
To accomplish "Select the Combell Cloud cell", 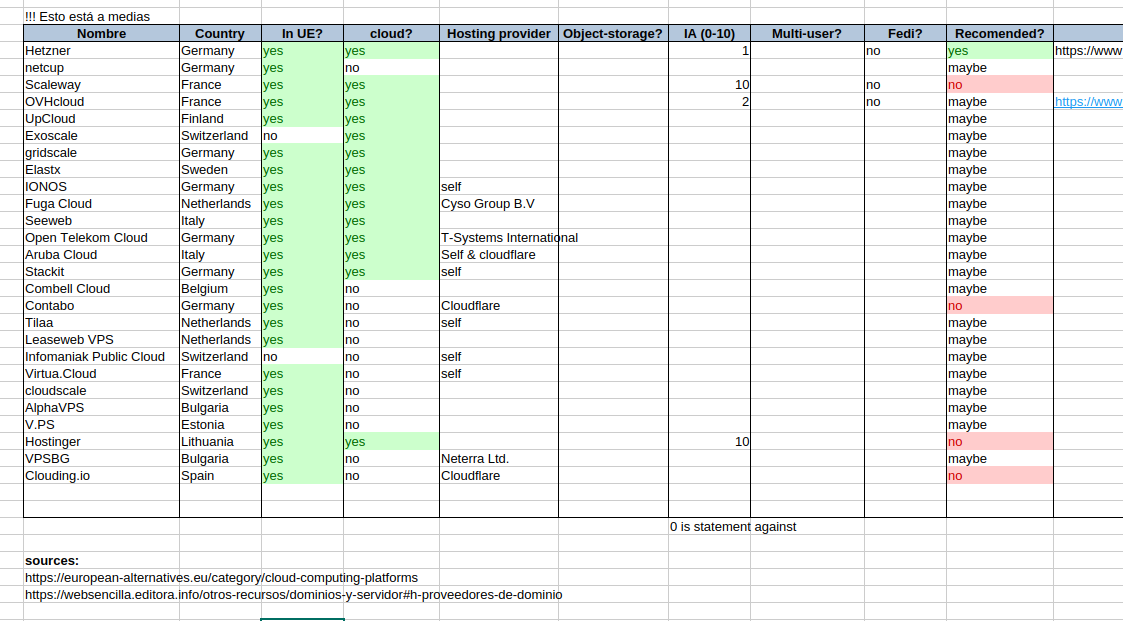I will coord(101,289).
